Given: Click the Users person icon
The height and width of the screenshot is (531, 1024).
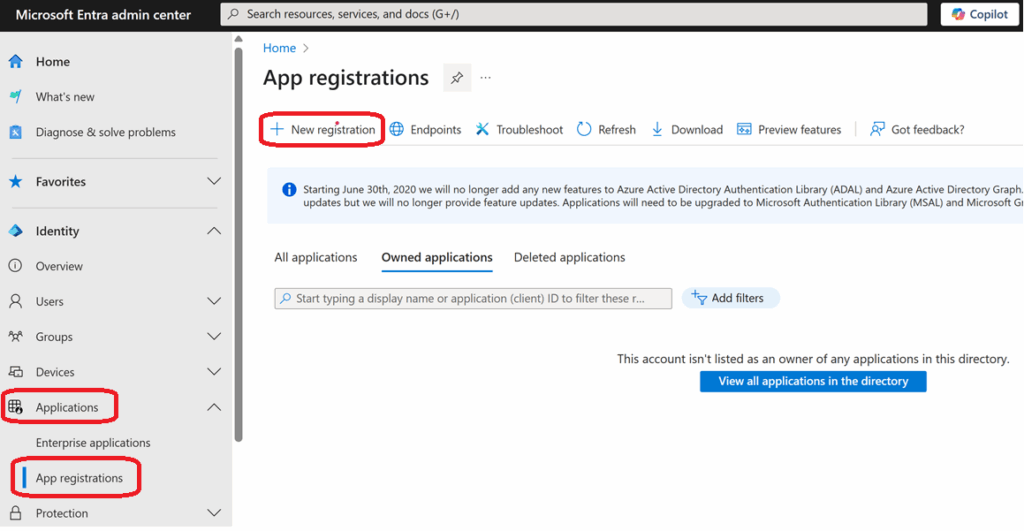Looking at the screenshot, I should point(16,301).
